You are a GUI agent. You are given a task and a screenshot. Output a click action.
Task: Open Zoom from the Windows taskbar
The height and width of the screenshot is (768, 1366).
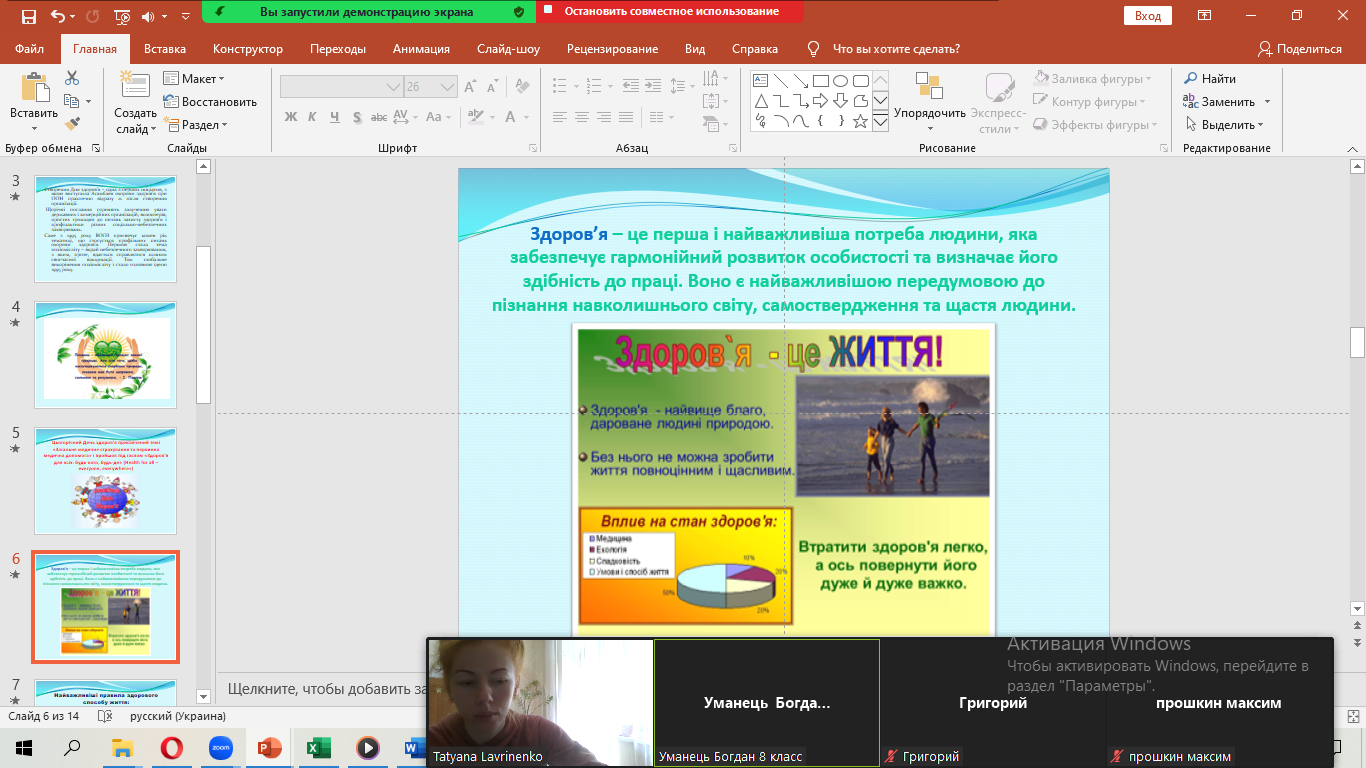[x=220, y=747]
